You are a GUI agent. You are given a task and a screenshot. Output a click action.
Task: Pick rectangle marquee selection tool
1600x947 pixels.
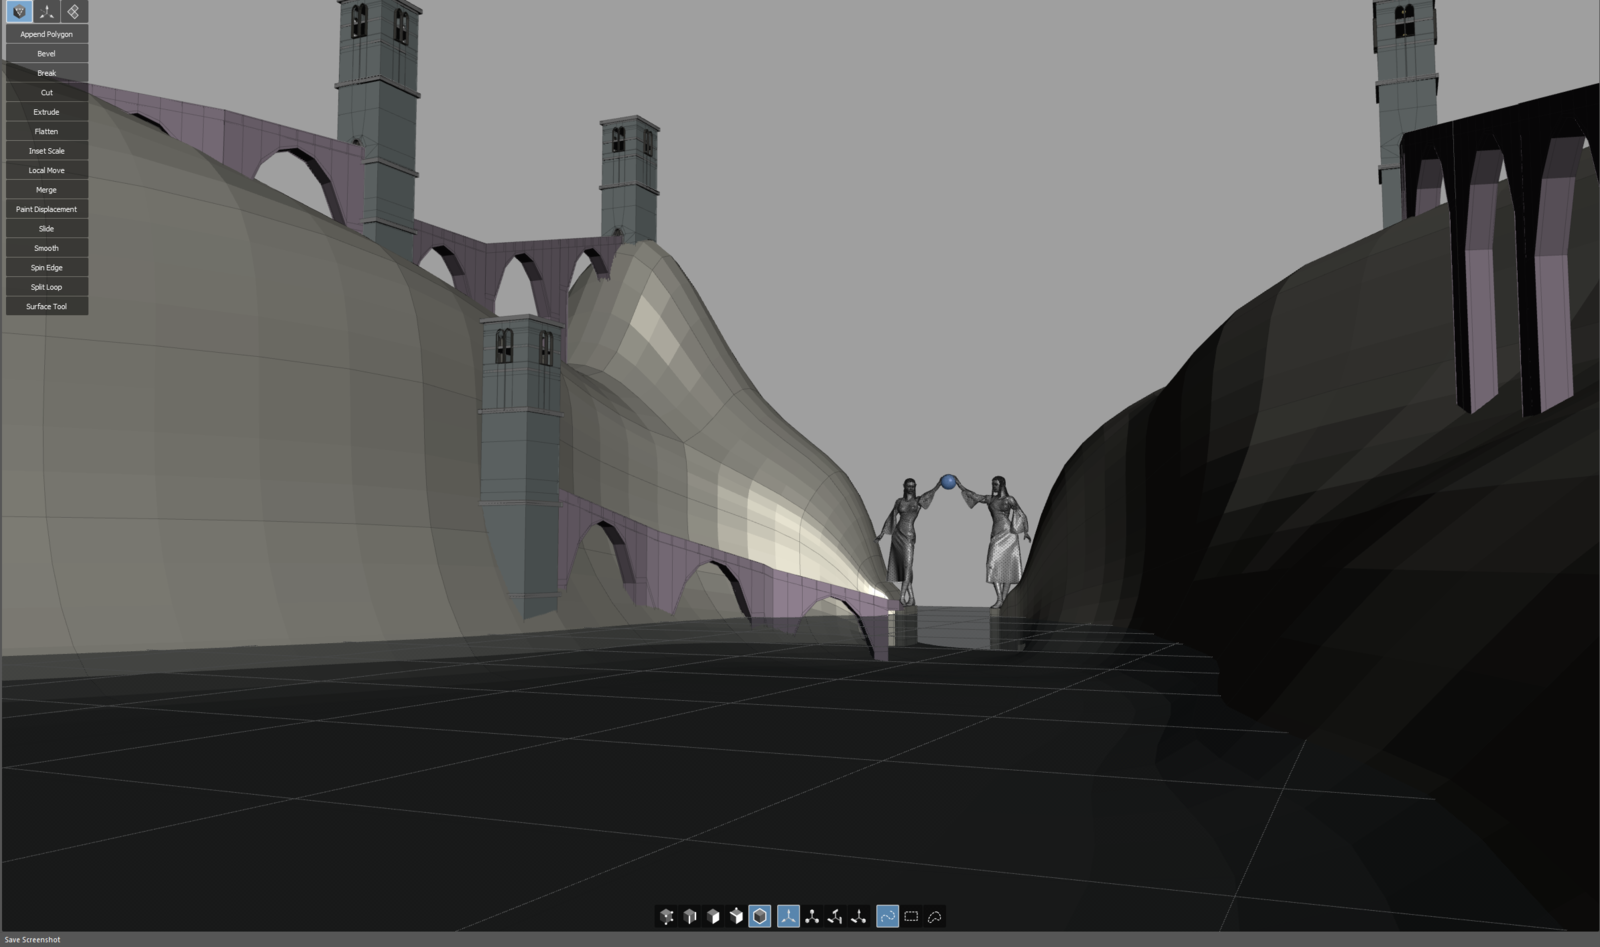point(911,916)
